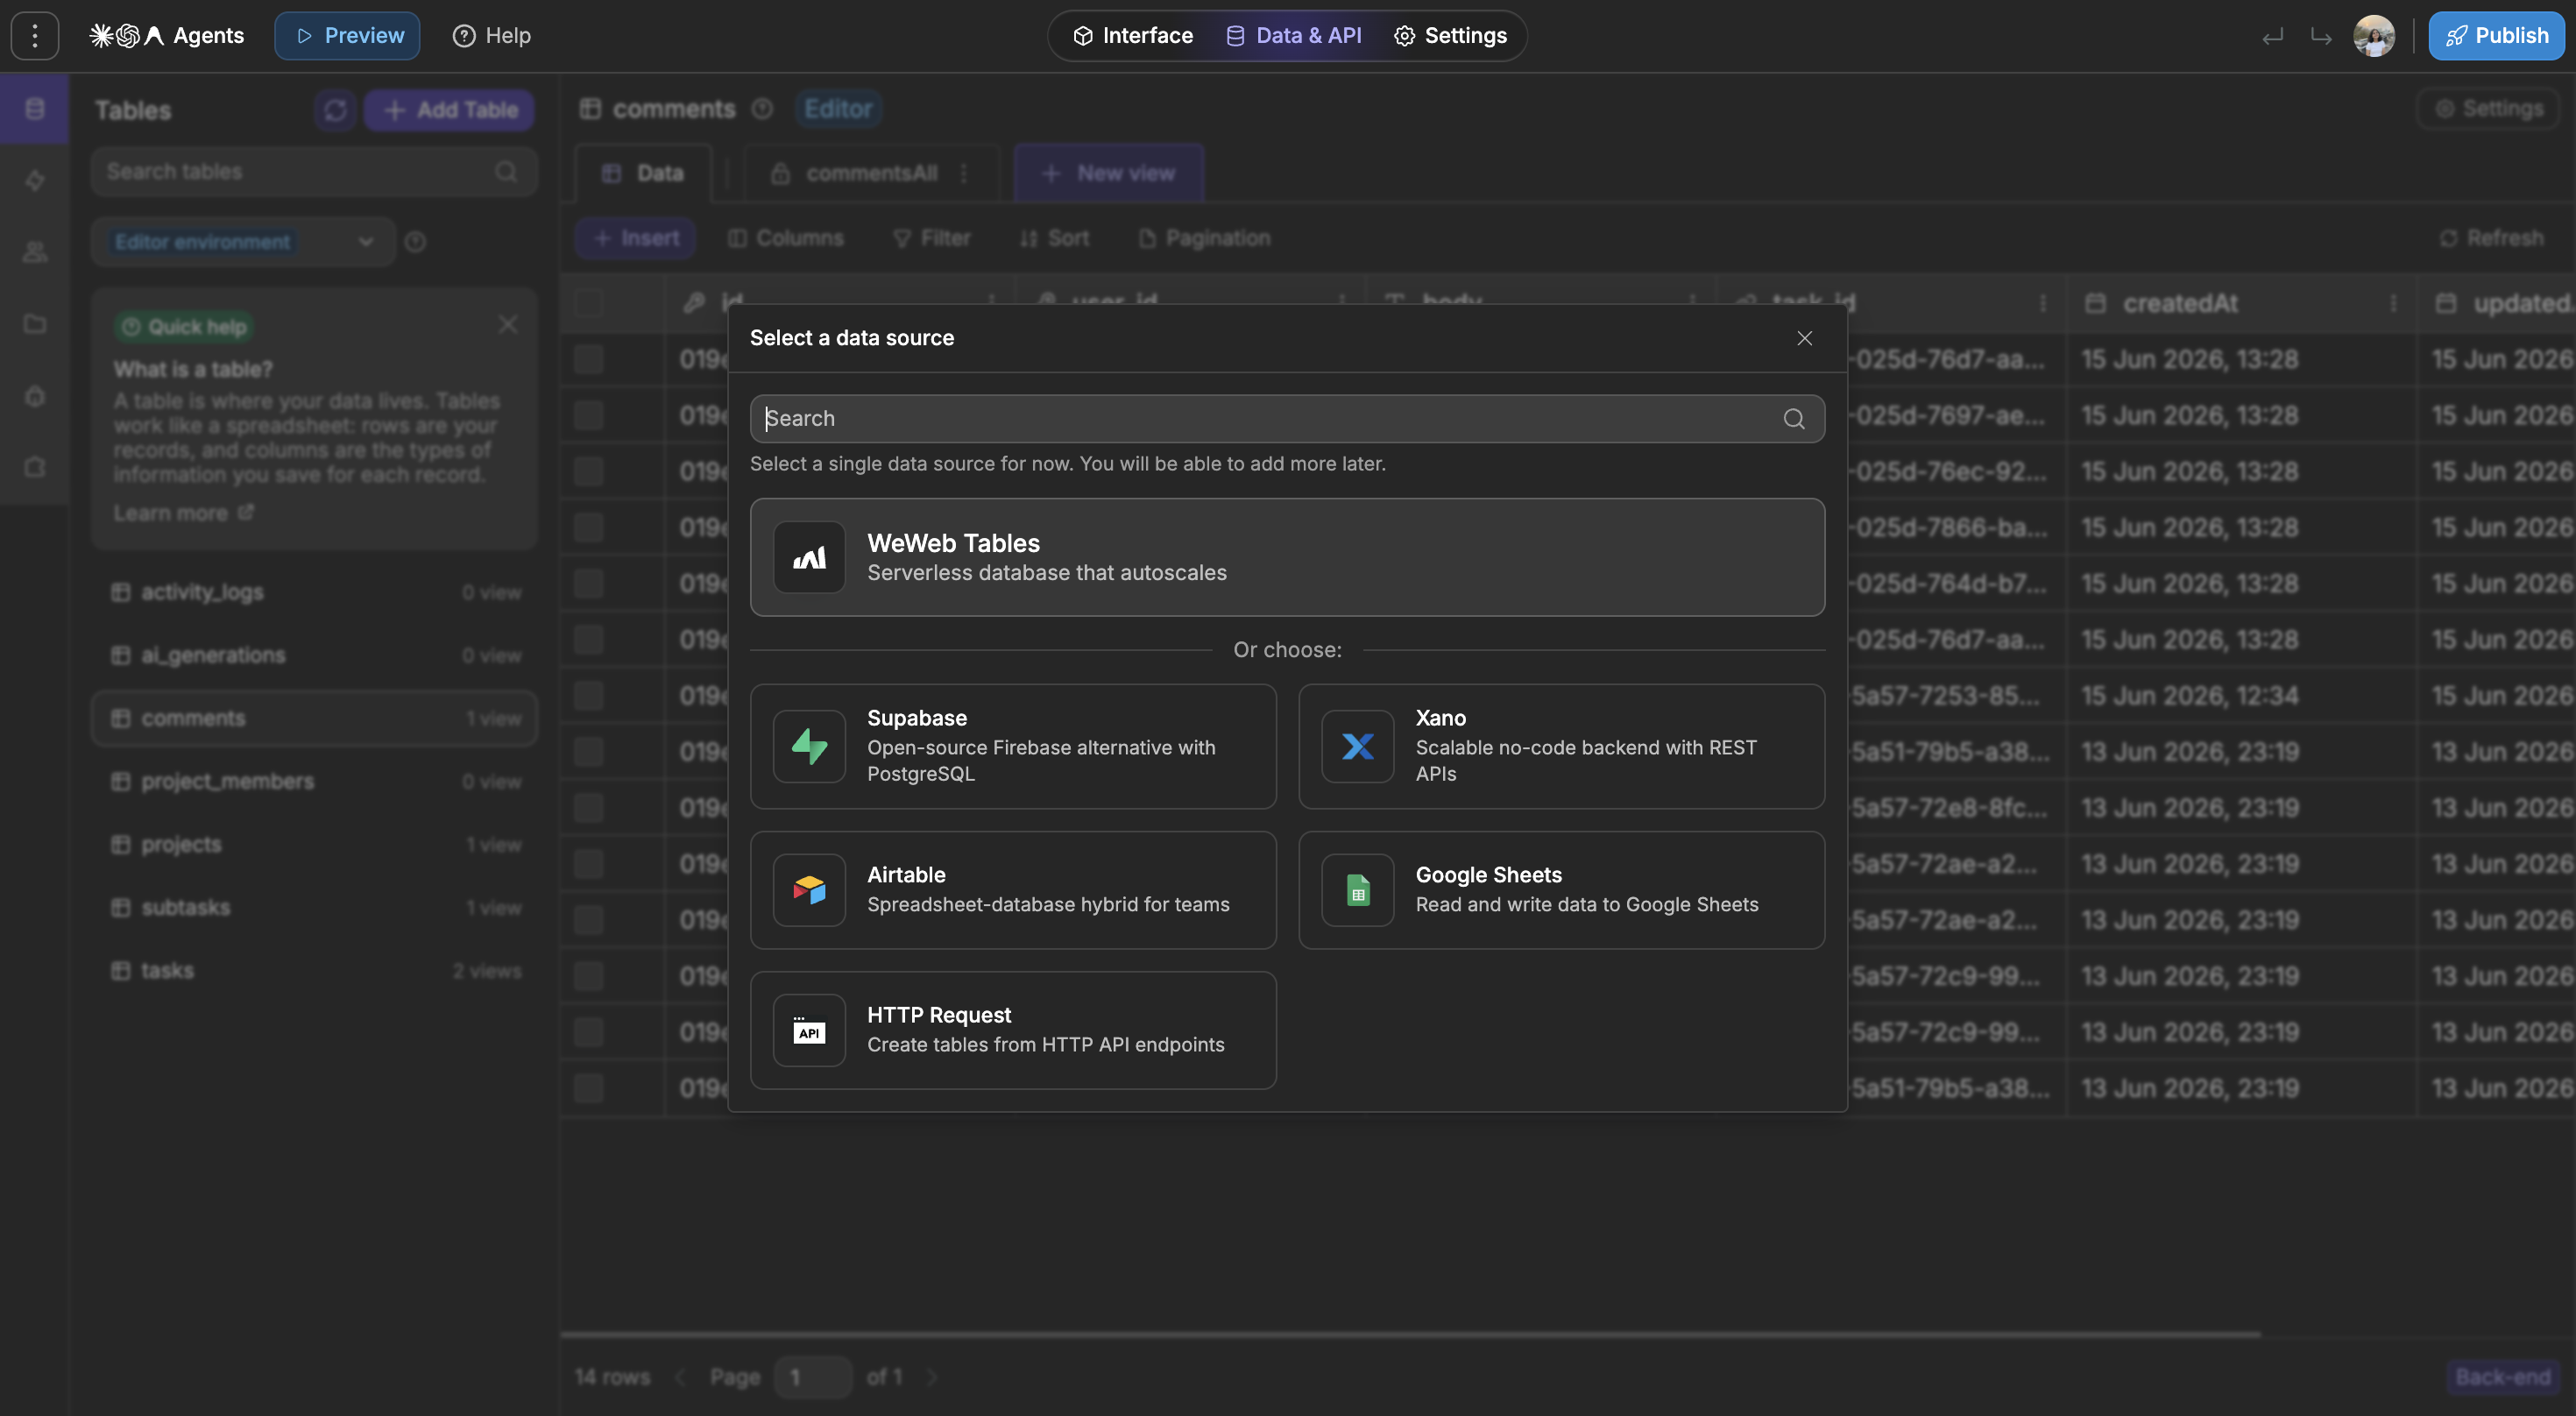The image size is (2576, 1416).
Task: Click the HTTP Request API icon
Action: point(809,1030)
